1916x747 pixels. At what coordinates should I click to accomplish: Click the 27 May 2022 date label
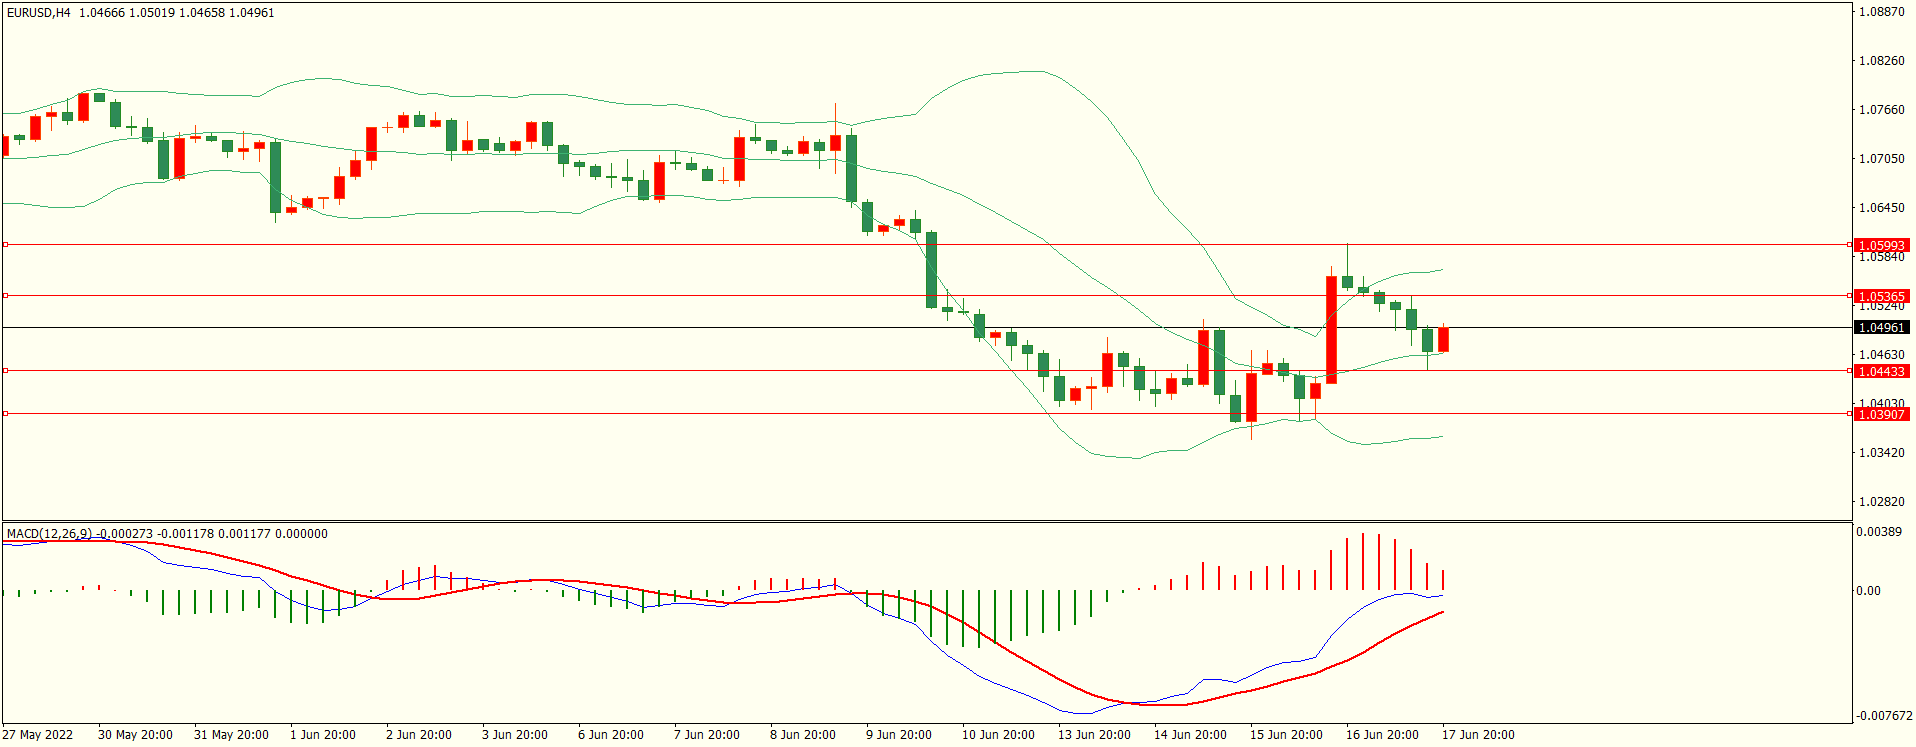(x=37, y=735)
